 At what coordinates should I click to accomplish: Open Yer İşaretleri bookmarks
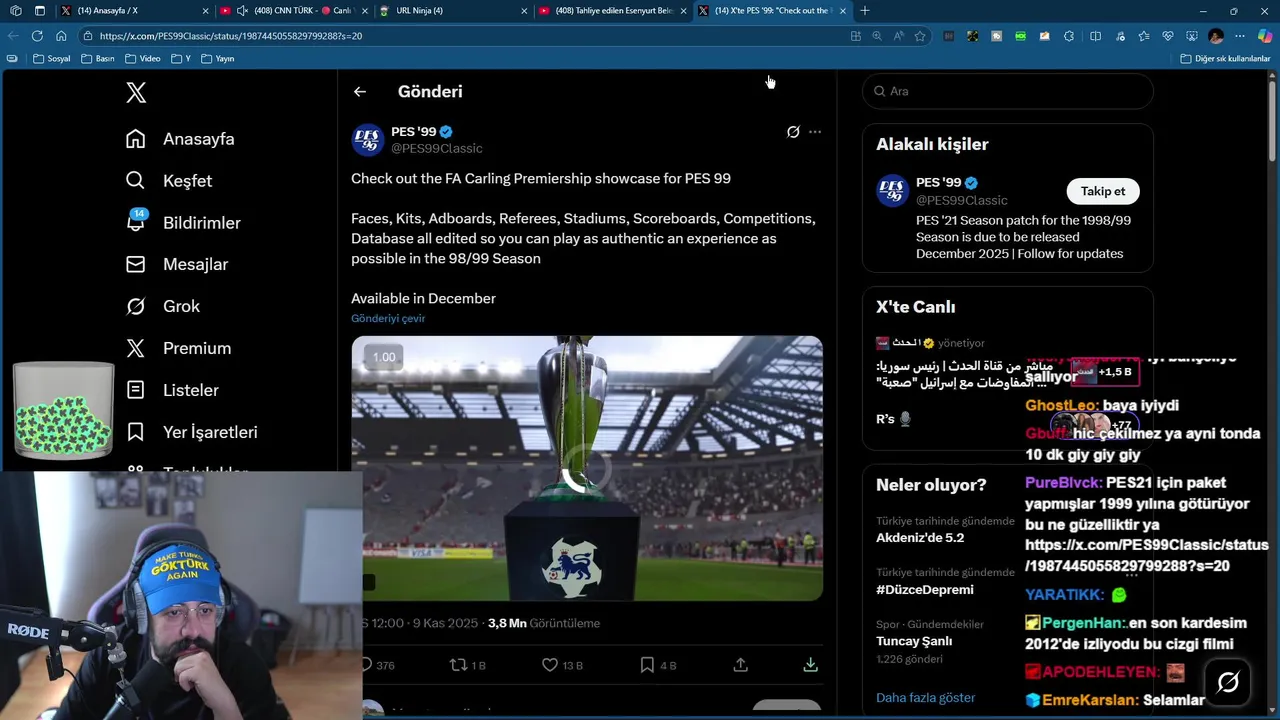[191, 432]
